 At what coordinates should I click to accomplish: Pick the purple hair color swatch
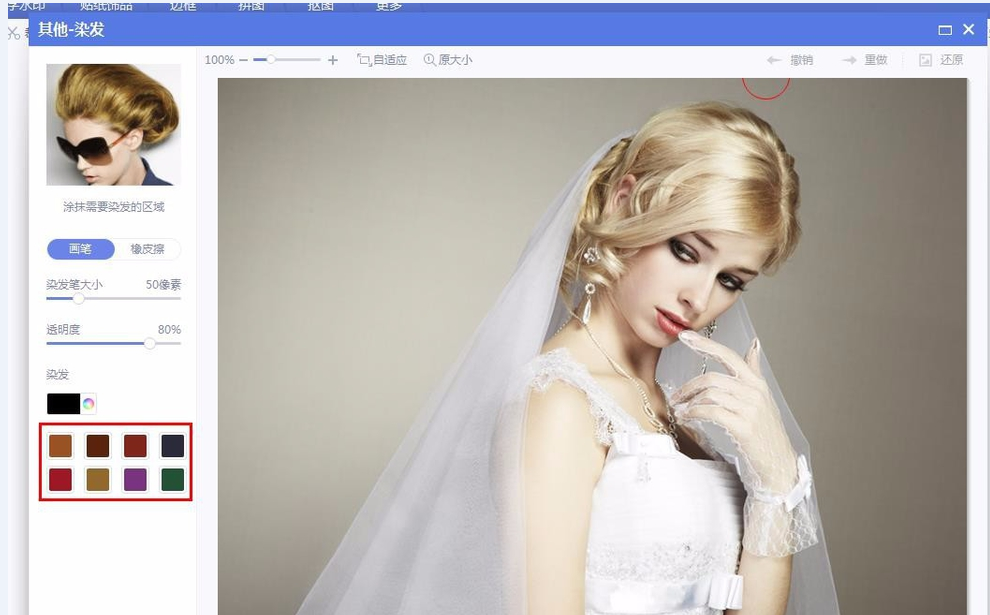[x=135, y=479]
